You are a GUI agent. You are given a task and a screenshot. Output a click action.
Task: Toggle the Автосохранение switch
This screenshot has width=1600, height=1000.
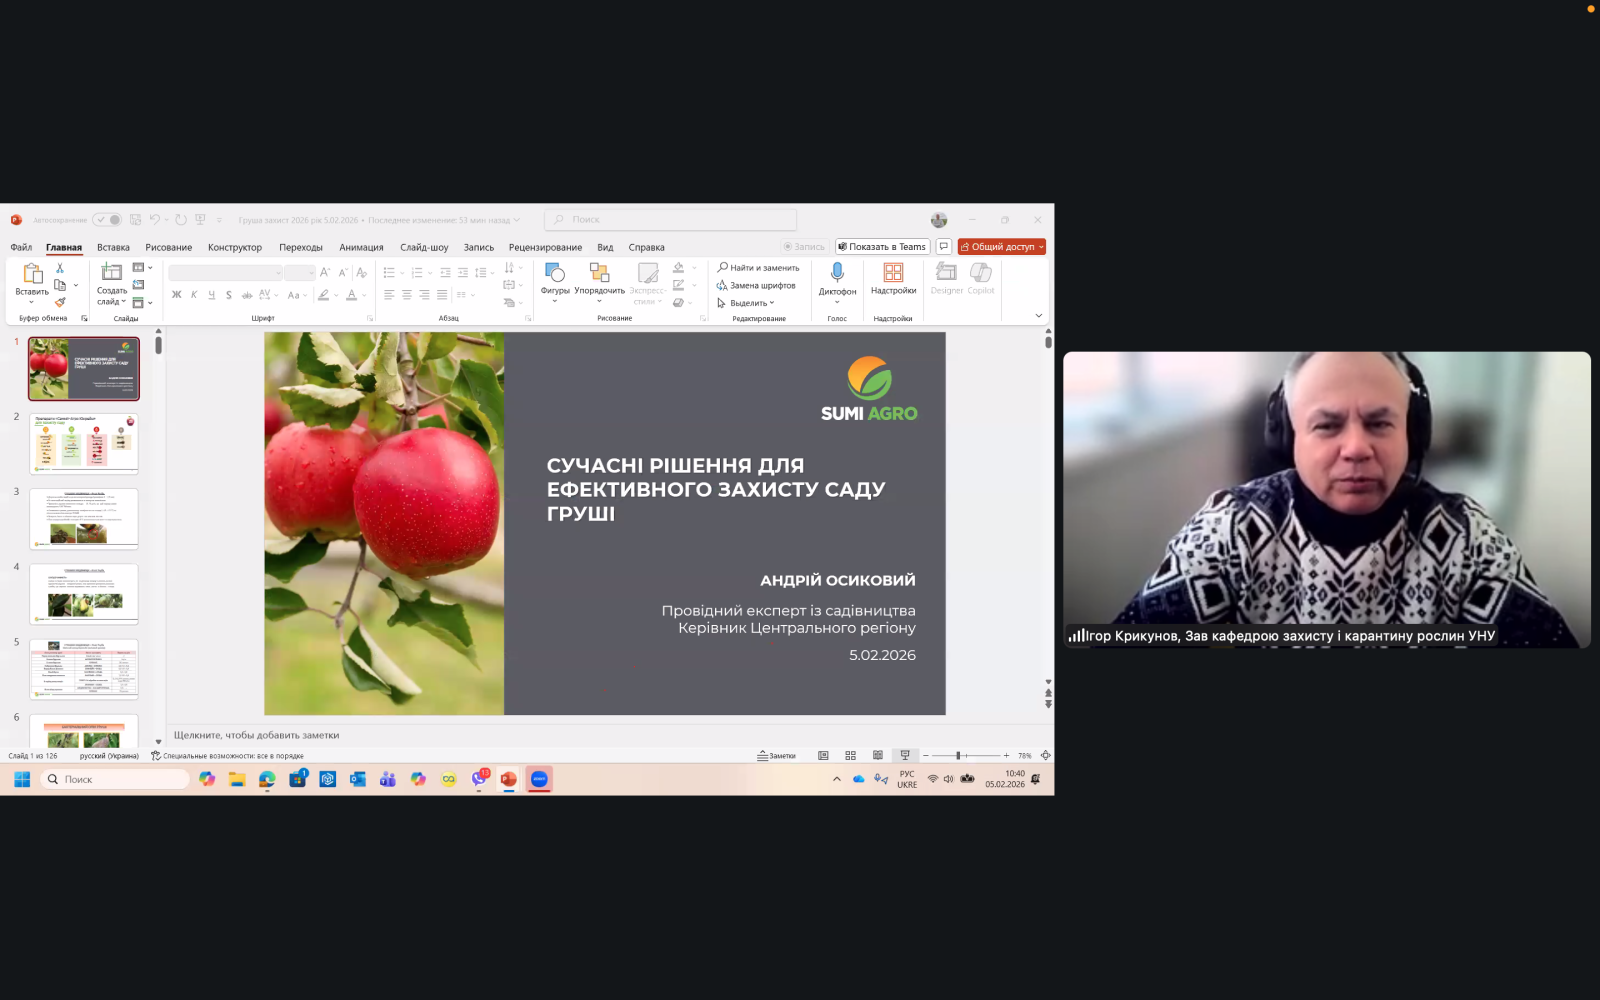pos(107,220)
